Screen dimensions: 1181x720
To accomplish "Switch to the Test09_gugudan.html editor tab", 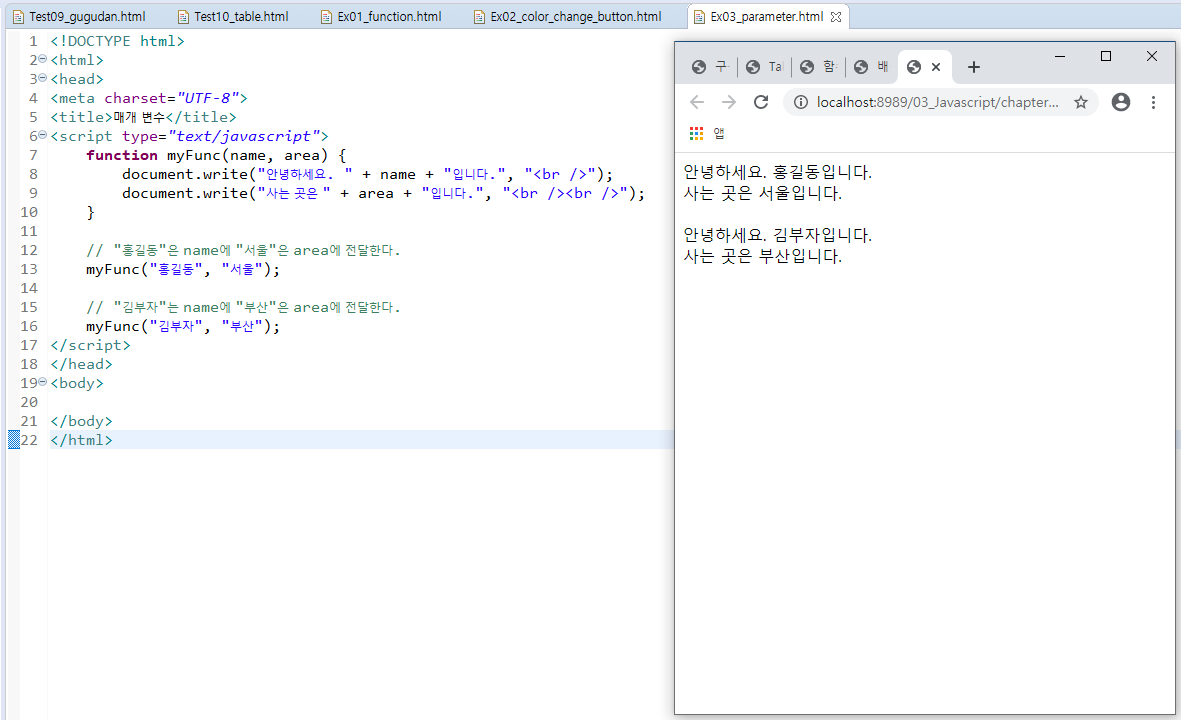I will [x=79, y=17].
